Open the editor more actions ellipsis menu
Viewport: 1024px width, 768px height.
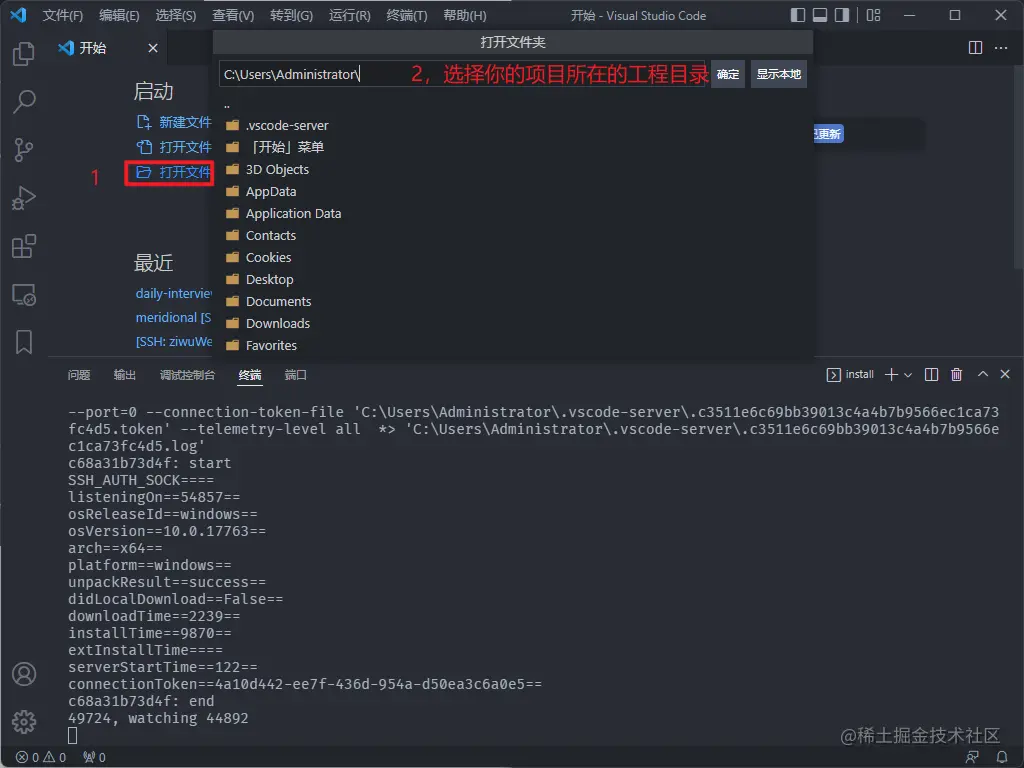coord(1000,48)
